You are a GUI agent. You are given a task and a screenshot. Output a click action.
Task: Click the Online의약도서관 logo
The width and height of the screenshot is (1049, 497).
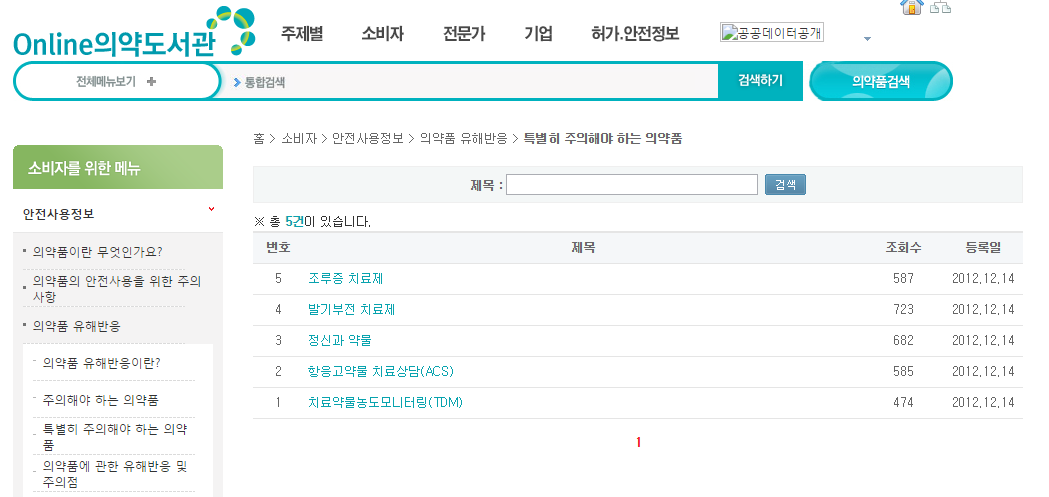pyautogui.click(x=132, y=33)
